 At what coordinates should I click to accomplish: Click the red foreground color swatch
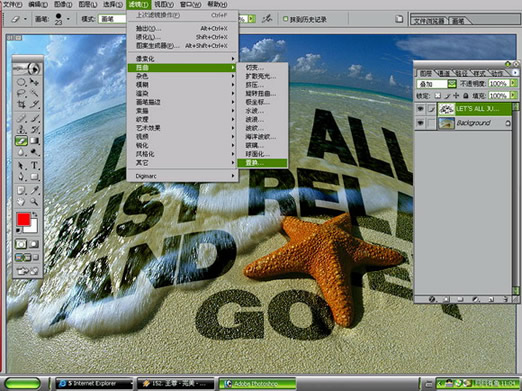(23, 219)
